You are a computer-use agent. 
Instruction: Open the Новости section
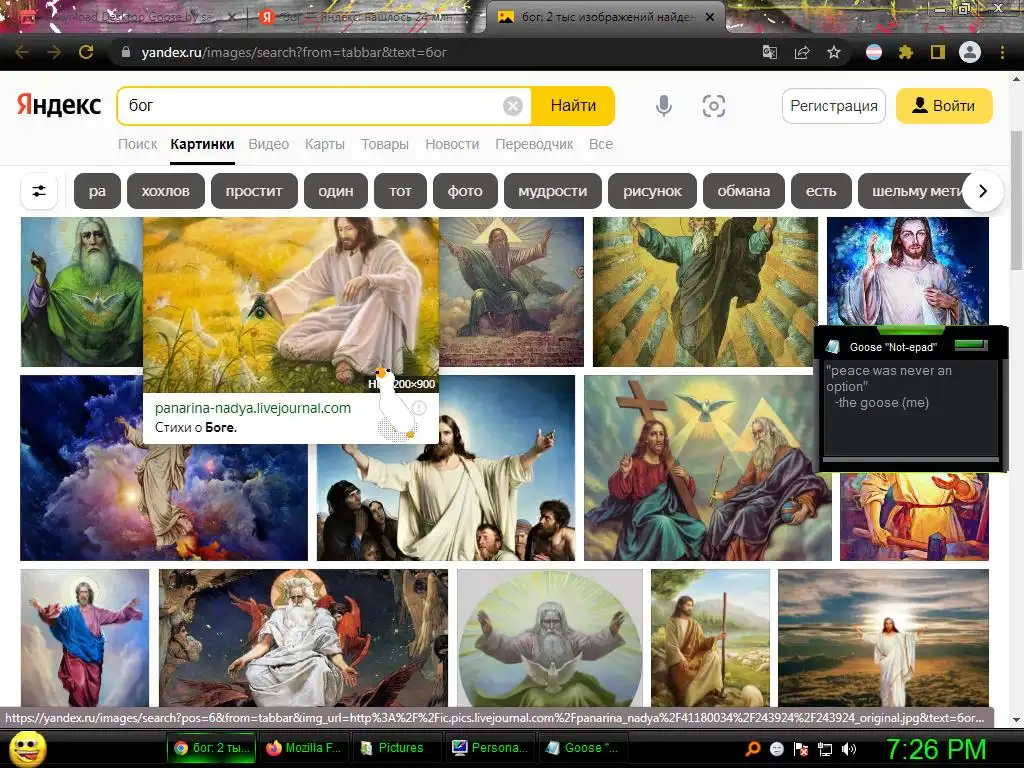click(x=452, y=144)
